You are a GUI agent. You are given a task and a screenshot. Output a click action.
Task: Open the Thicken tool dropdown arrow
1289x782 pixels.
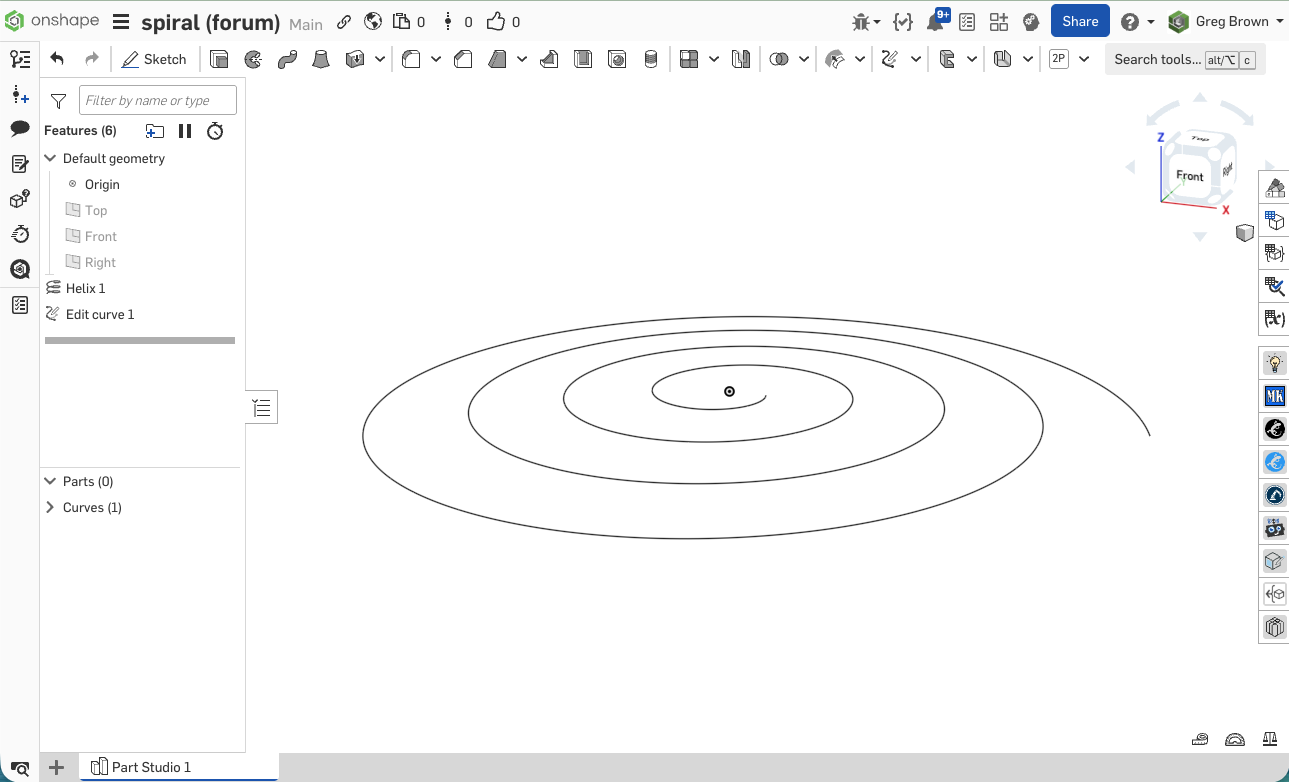click(x=380, y=60)
